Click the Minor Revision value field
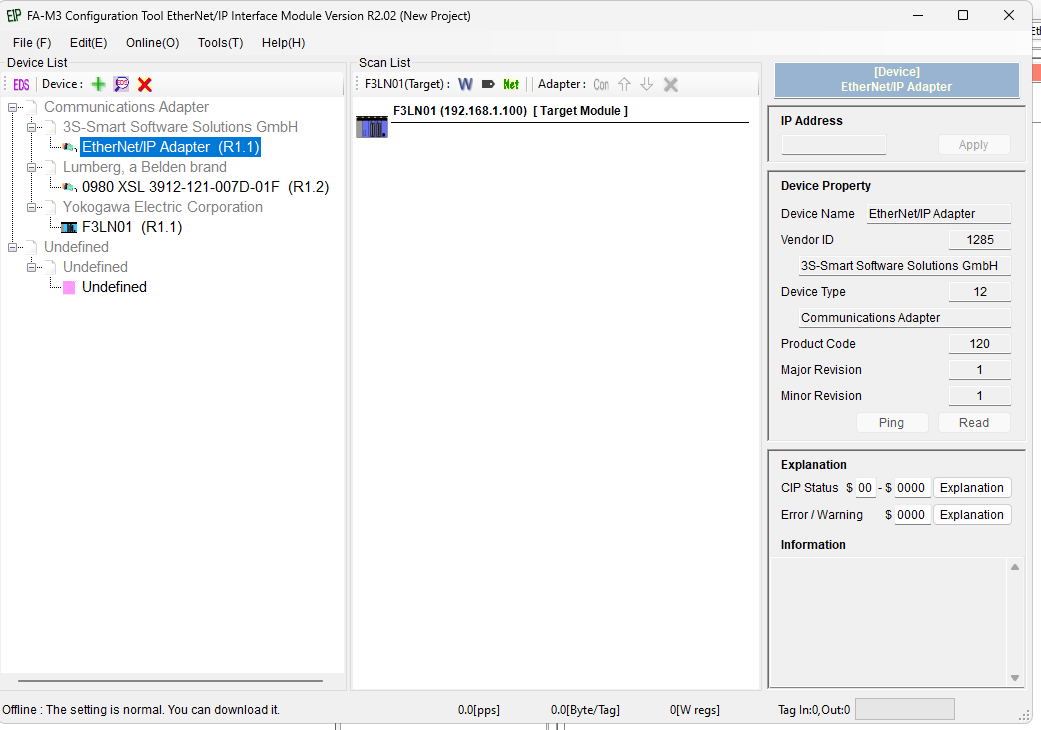 pos(980,396)
